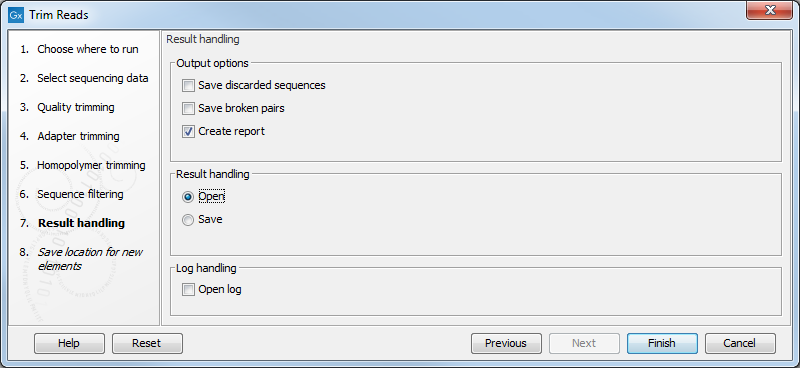800x368 pixels.
Task: Click Finish to run trimming
Action: 662,344
